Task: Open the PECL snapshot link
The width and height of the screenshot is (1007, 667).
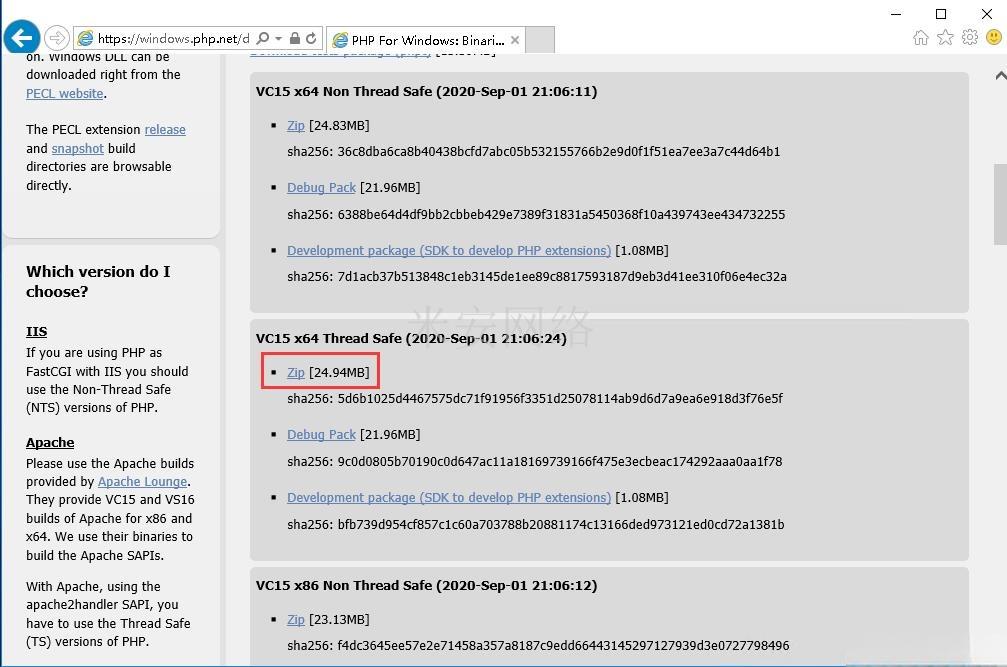Action: pyautogui.click(x=78, y=148)
